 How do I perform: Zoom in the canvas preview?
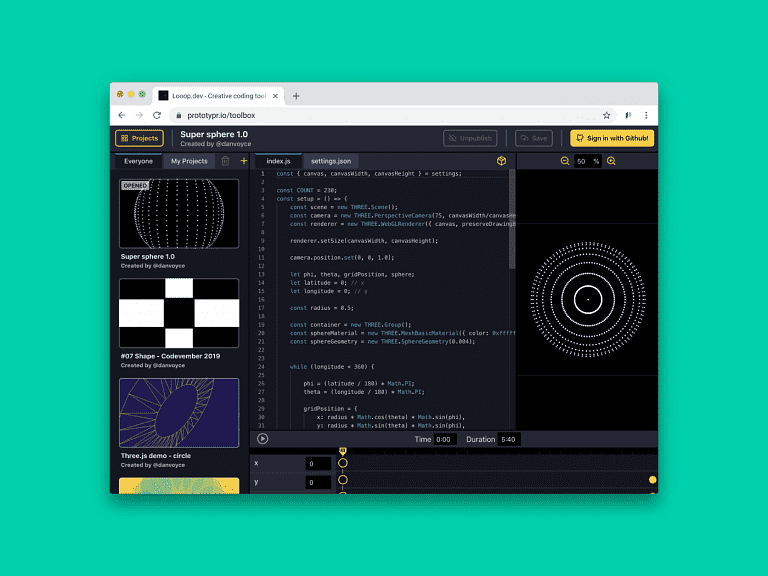coord(611,161)
